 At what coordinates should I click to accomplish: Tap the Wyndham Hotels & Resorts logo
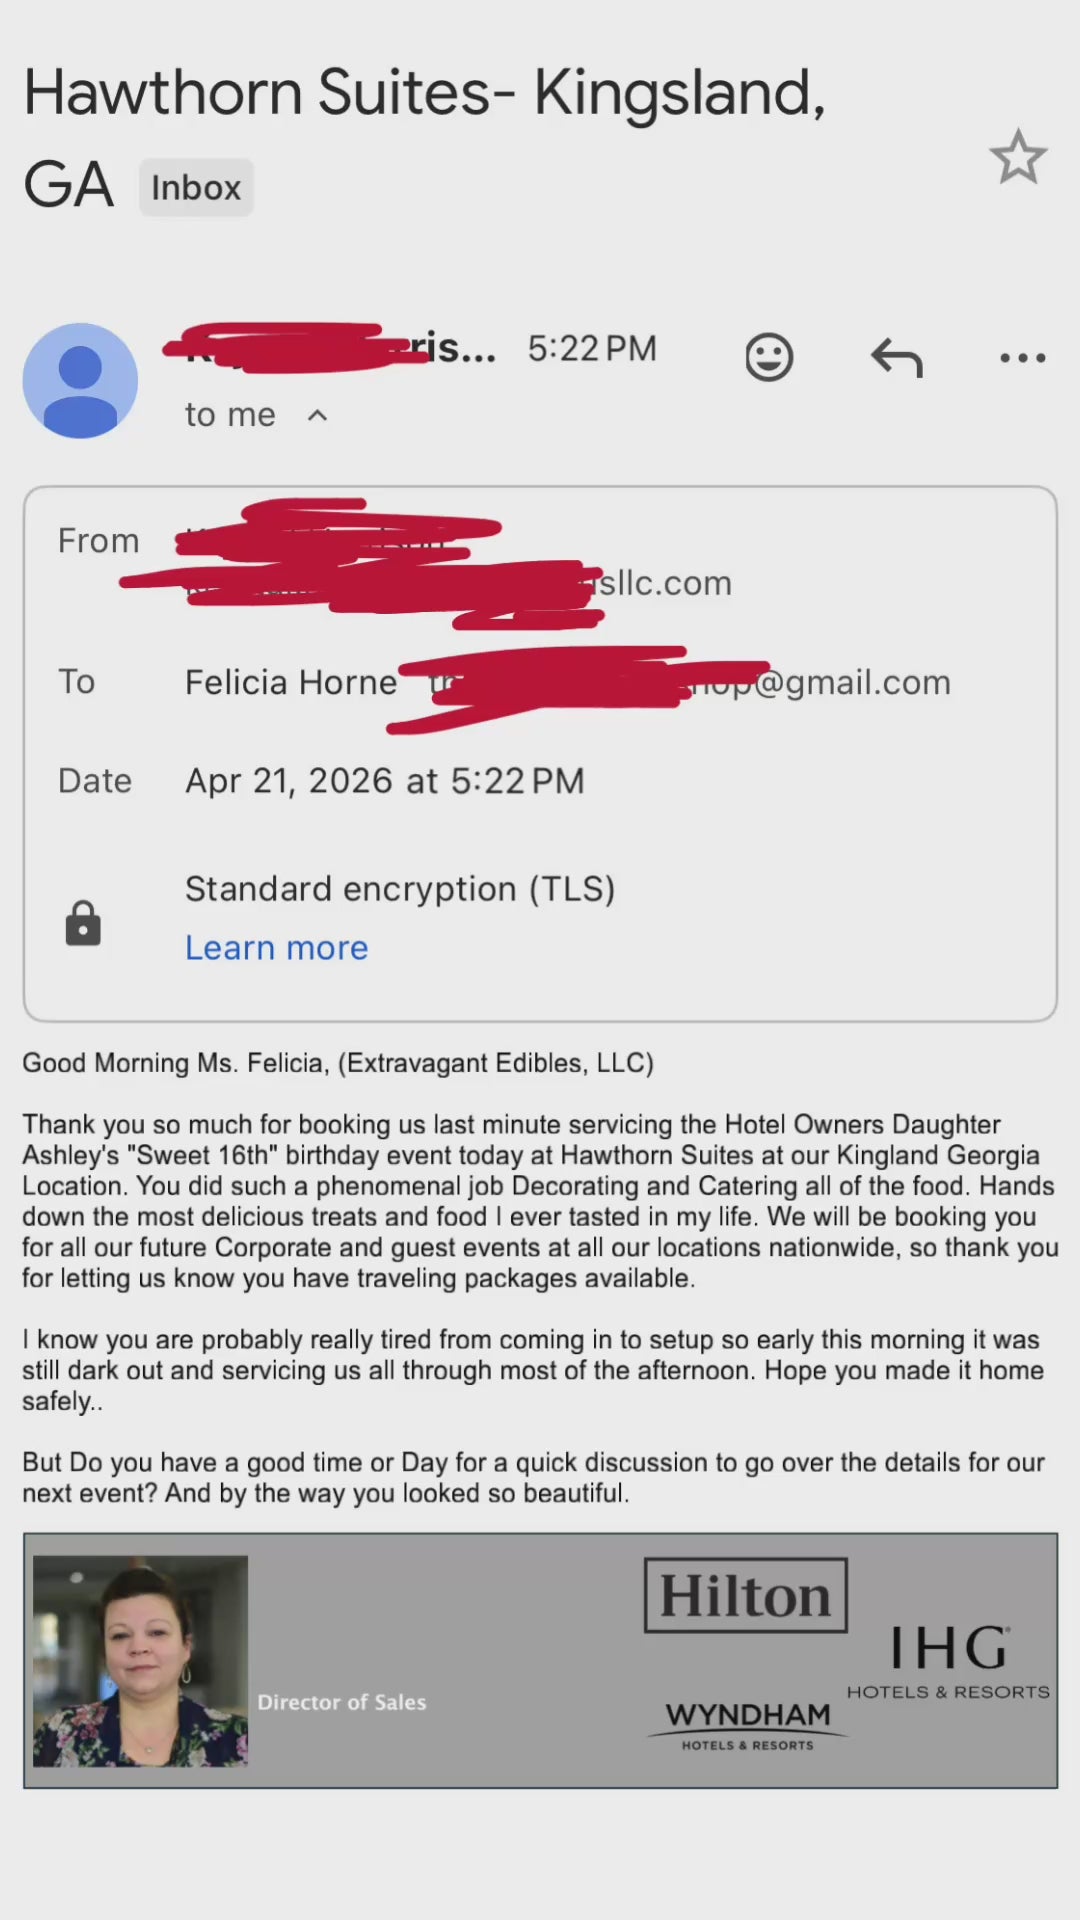coord(748,1724)
